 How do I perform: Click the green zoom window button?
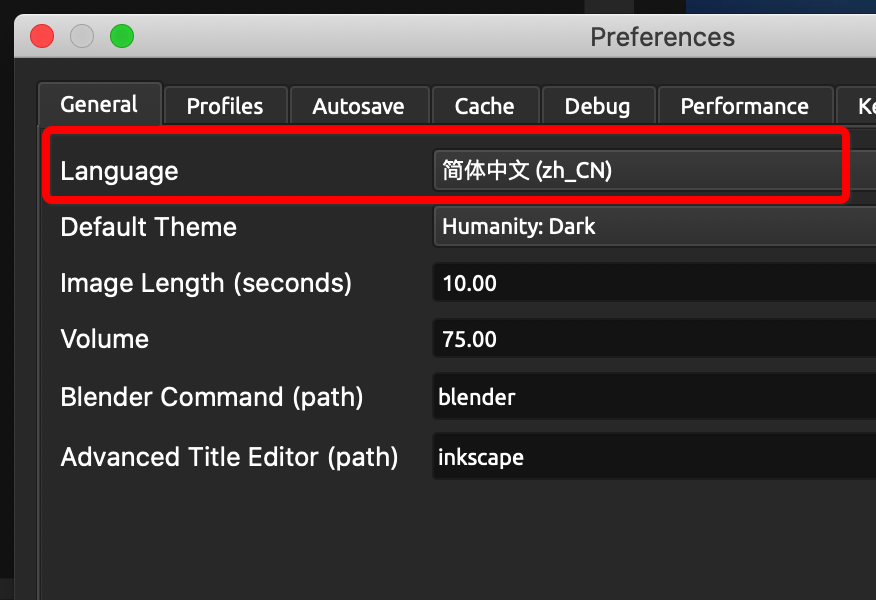click(x=122, y=37)
